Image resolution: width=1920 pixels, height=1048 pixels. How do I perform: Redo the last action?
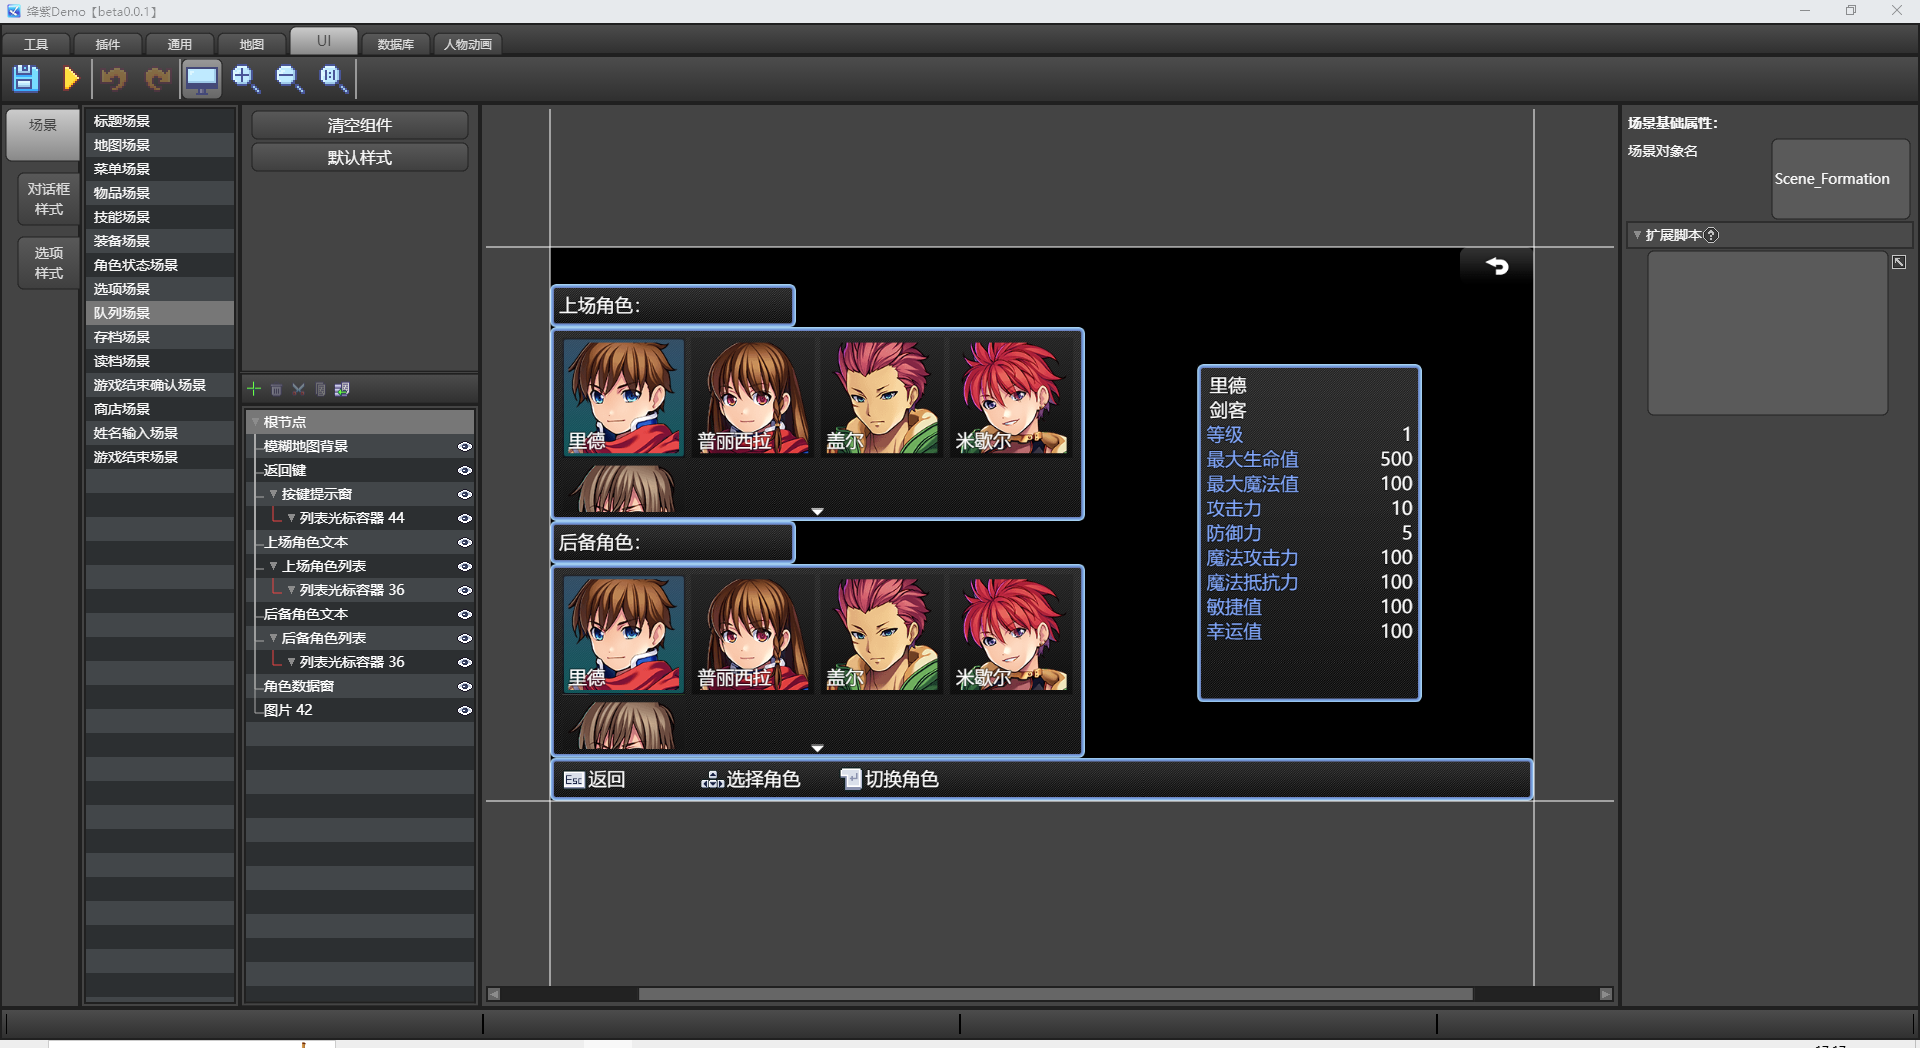click(x=157, y=78)
